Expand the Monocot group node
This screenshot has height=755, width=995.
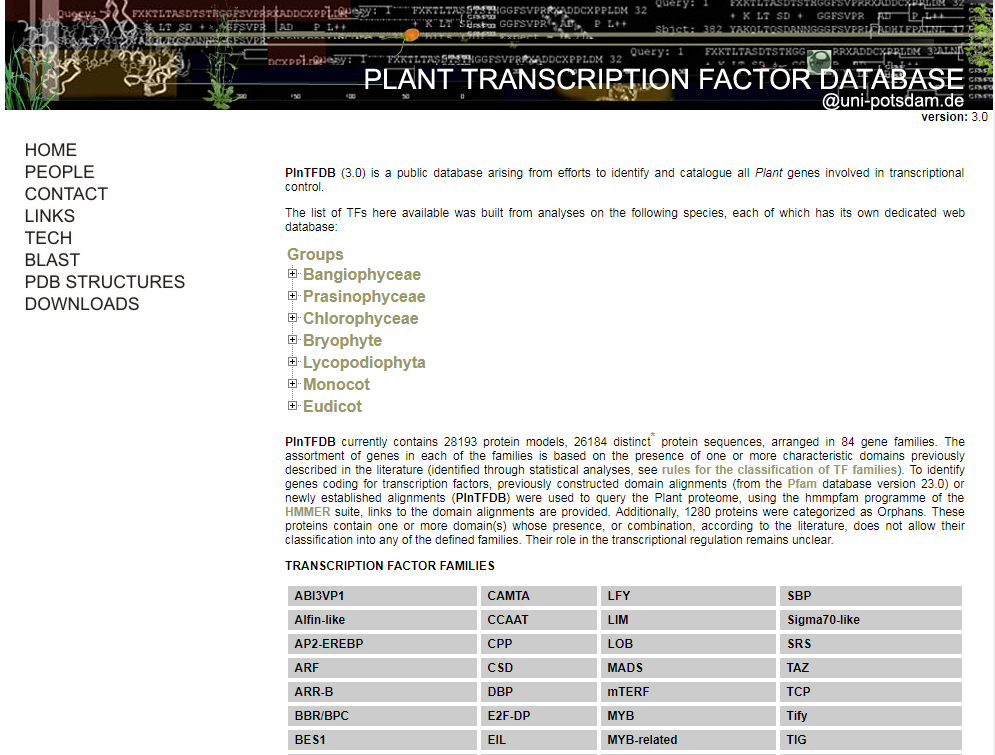coord(292,383)
